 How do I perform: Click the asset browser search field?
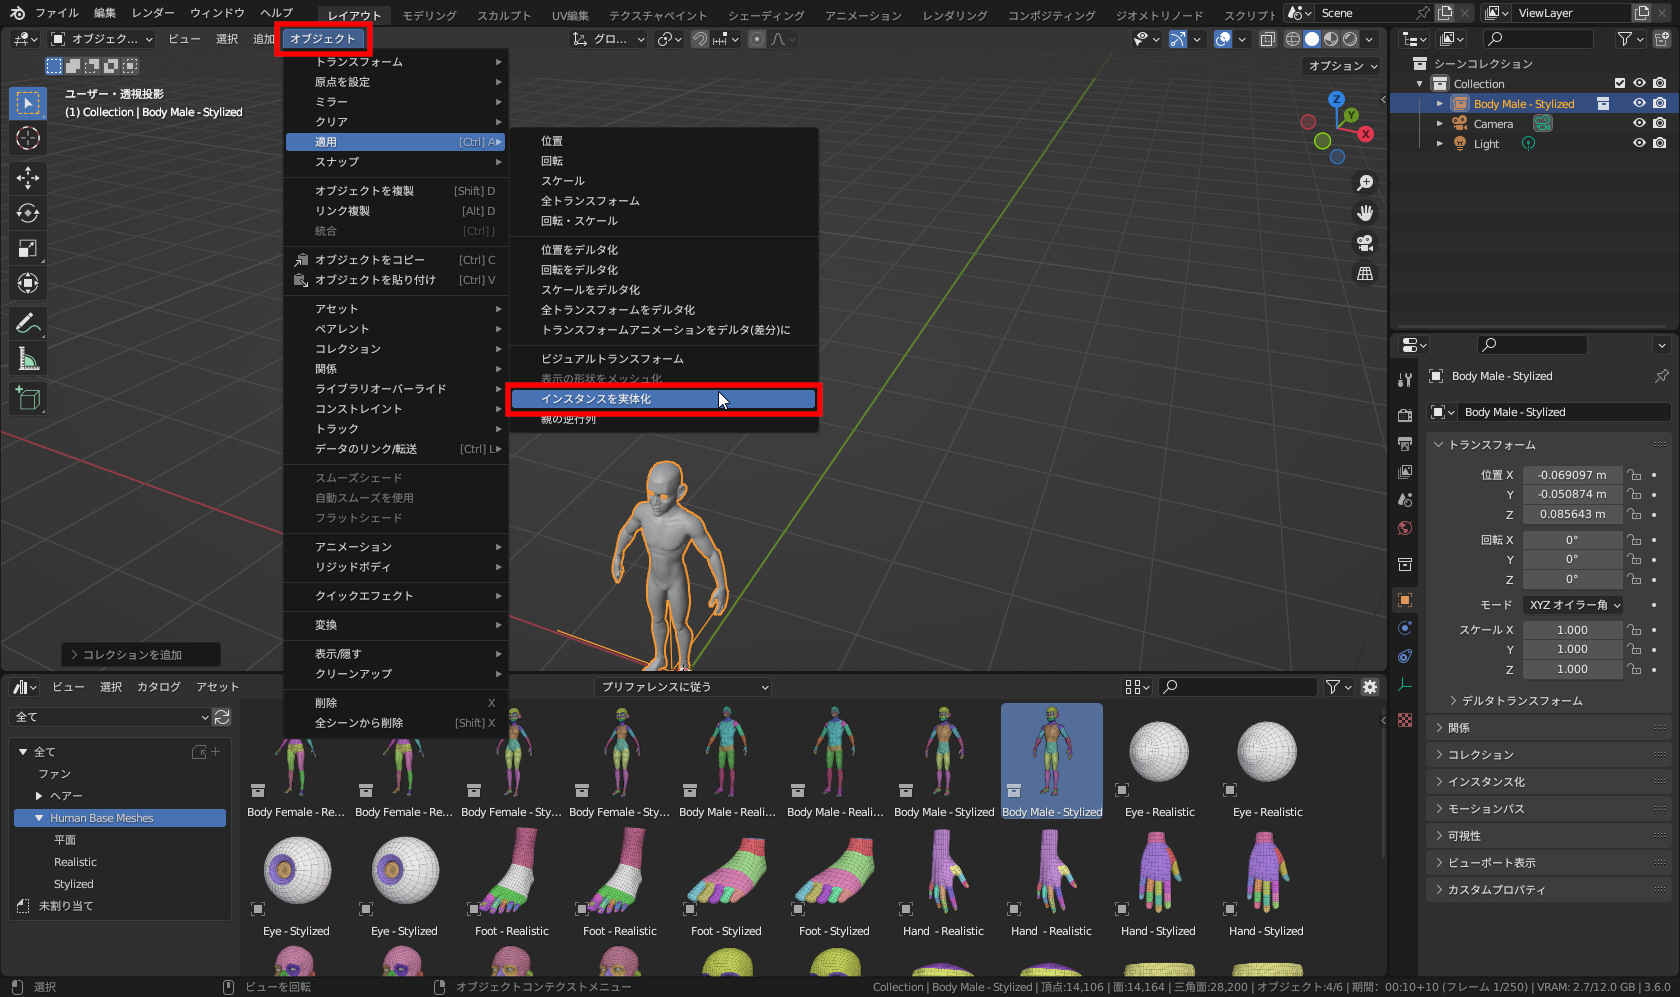pyautogui.click(x=1240, y=687)
